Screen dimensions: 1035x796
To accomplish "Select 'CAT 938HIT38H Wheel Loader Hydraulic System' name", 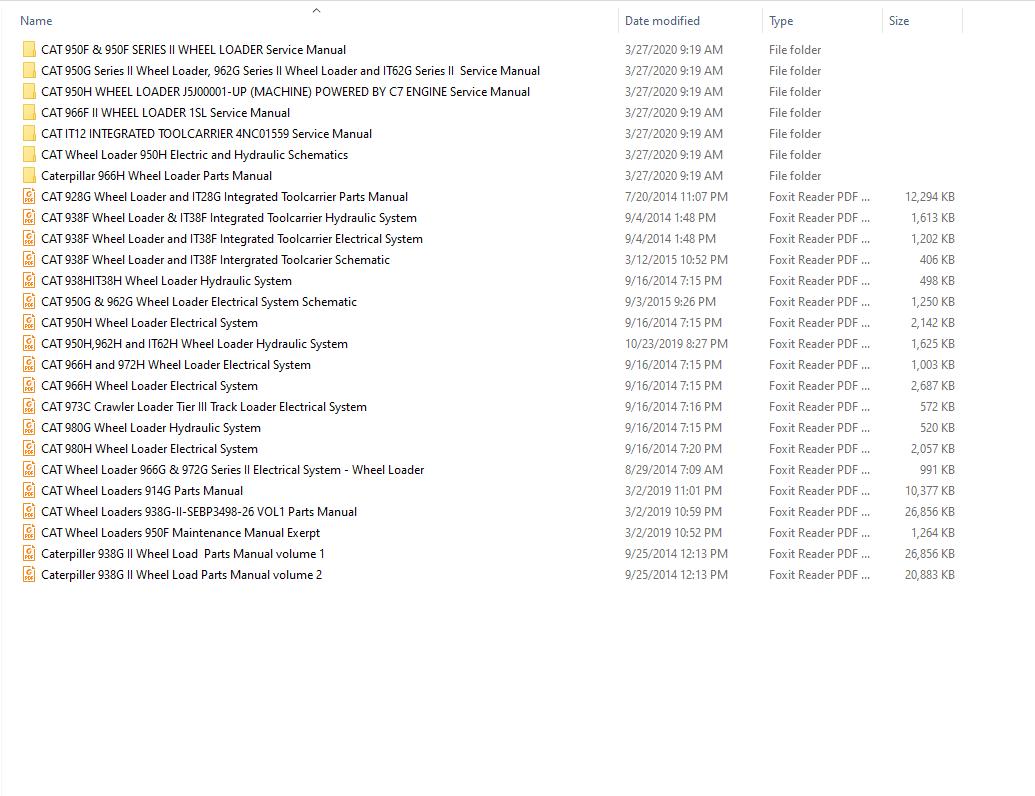I will (166, 281).
